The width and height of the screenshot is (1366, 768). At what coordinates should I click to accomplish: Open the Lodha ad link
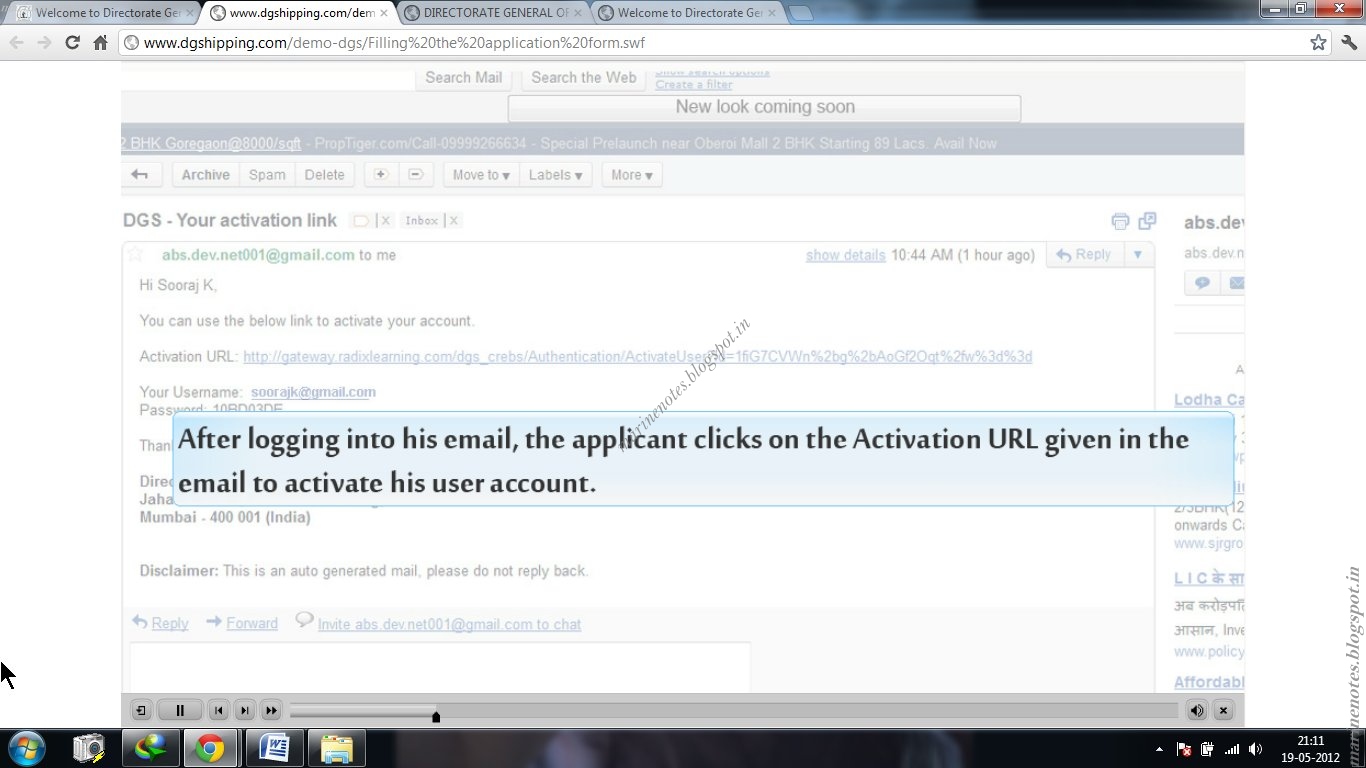(x=1209, y=400)
